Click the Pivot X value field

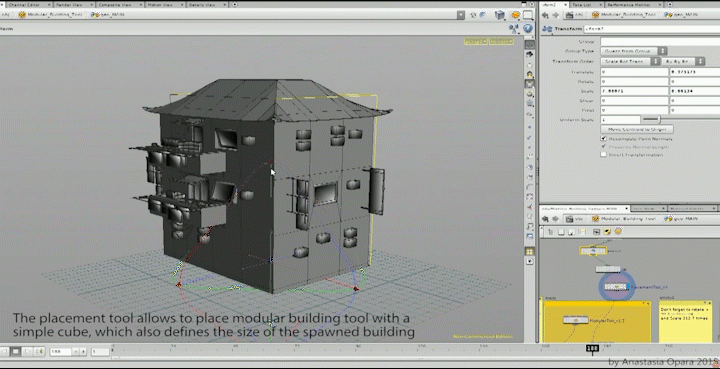point(634,111)
